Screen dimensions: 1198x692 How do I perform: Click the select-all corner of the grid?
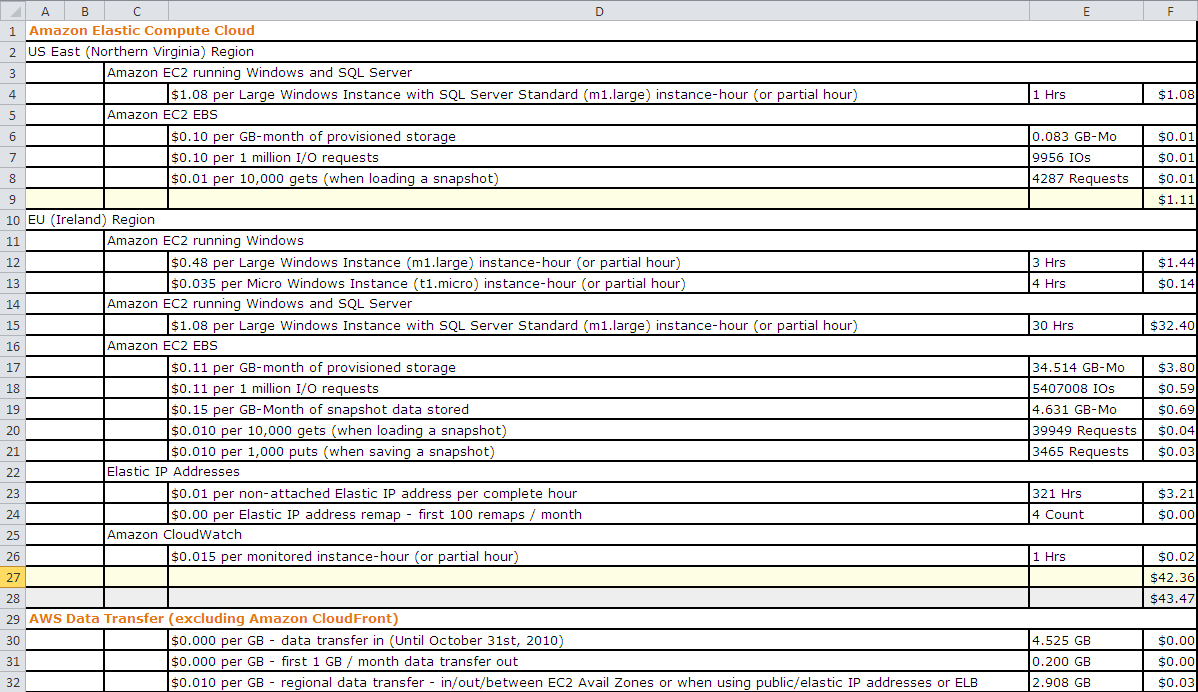pos(12,11)
